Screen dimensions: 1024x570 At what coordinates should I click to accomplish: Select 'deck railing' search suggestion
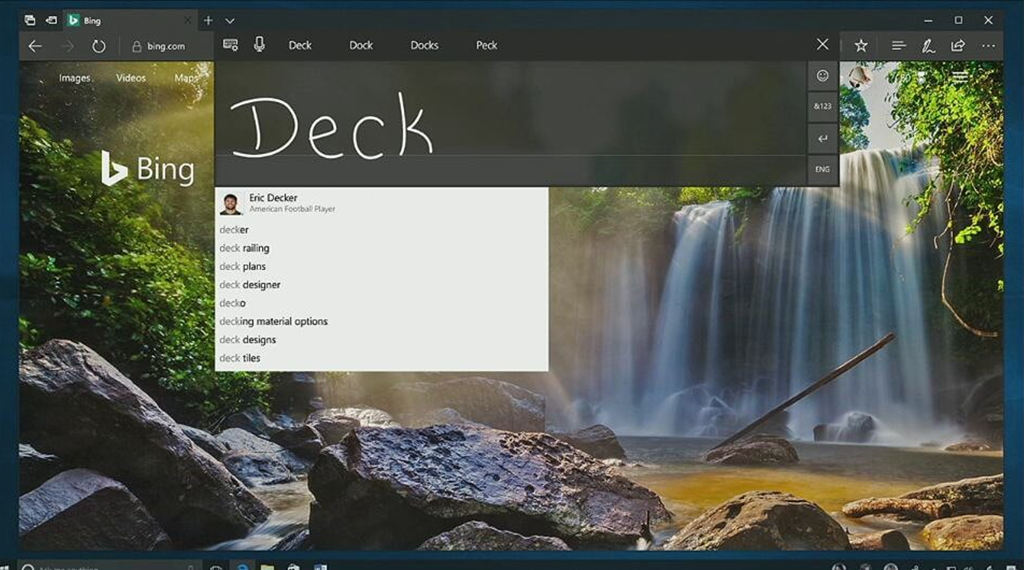pyautogui.click(x=245, y=248)
